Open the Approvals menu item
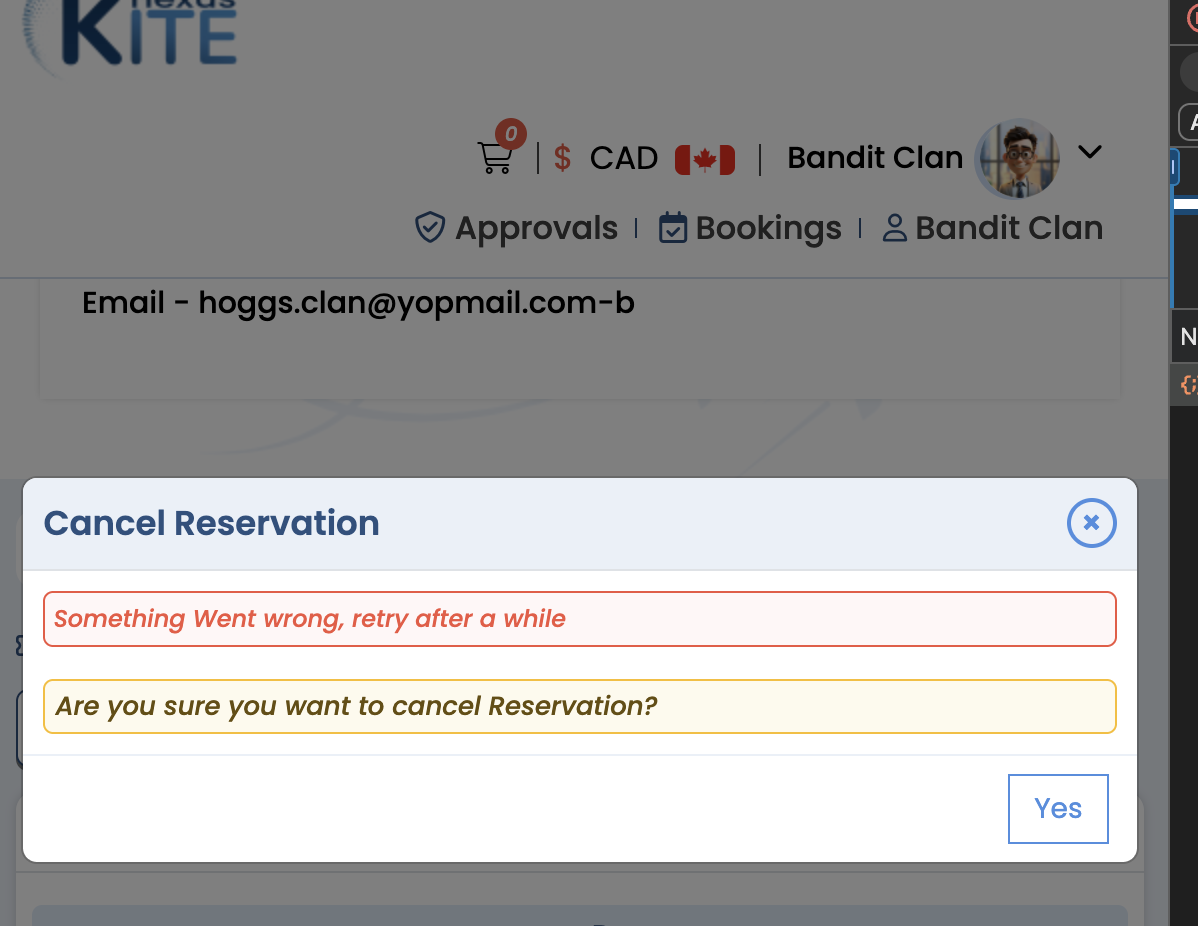 (536, 228)
